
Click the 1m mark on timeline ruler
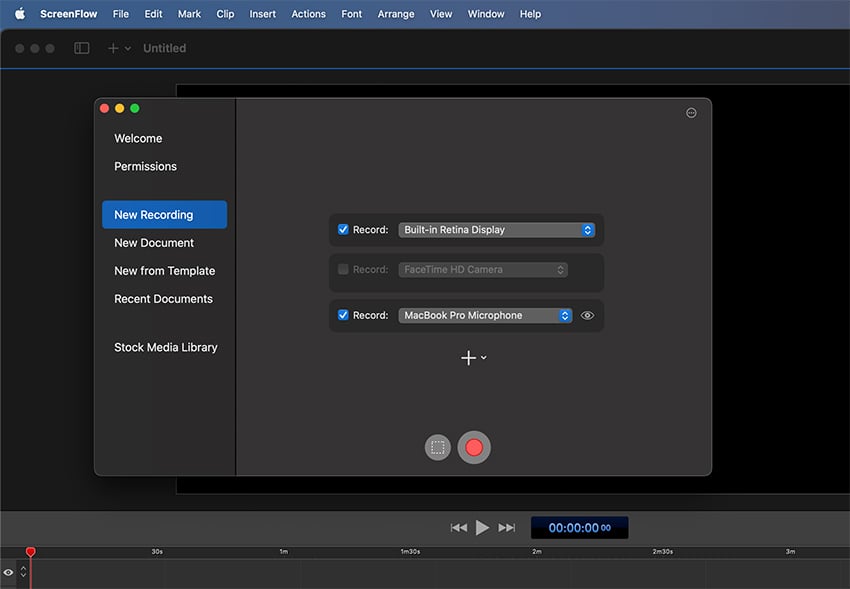pos(284,552)
